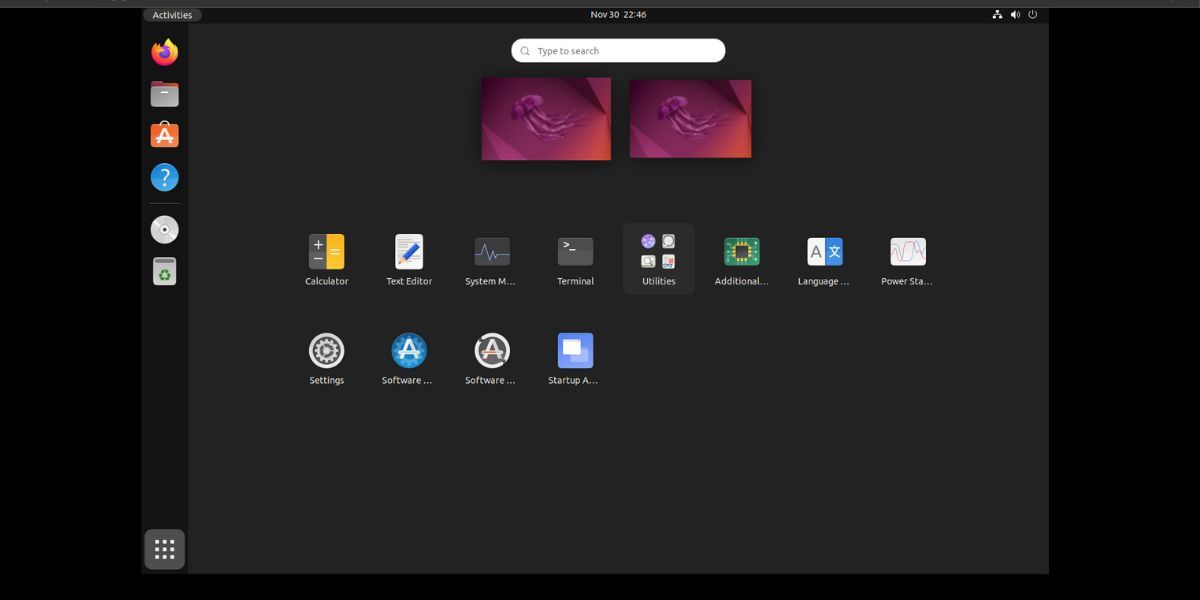Screen dimensions: 1200x600
Task: Open the Settings gear app
Action: tap(326, 351)
